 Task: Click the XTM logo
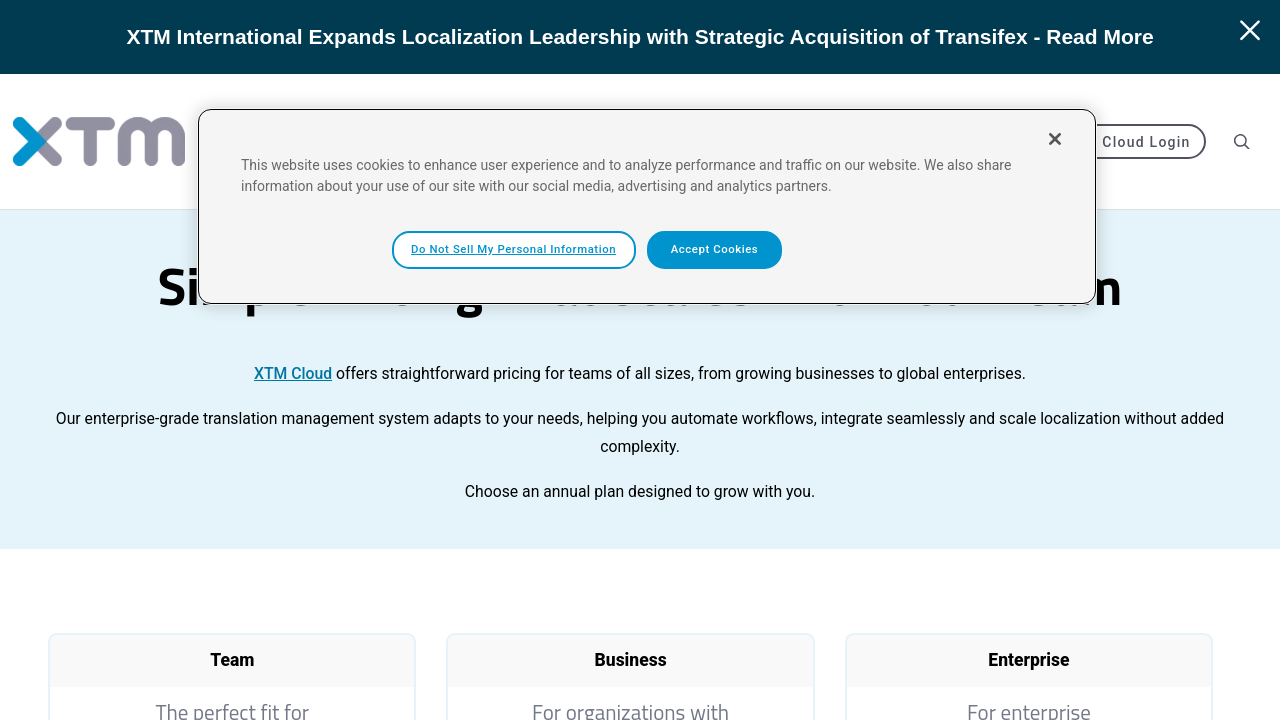point(99,142)
